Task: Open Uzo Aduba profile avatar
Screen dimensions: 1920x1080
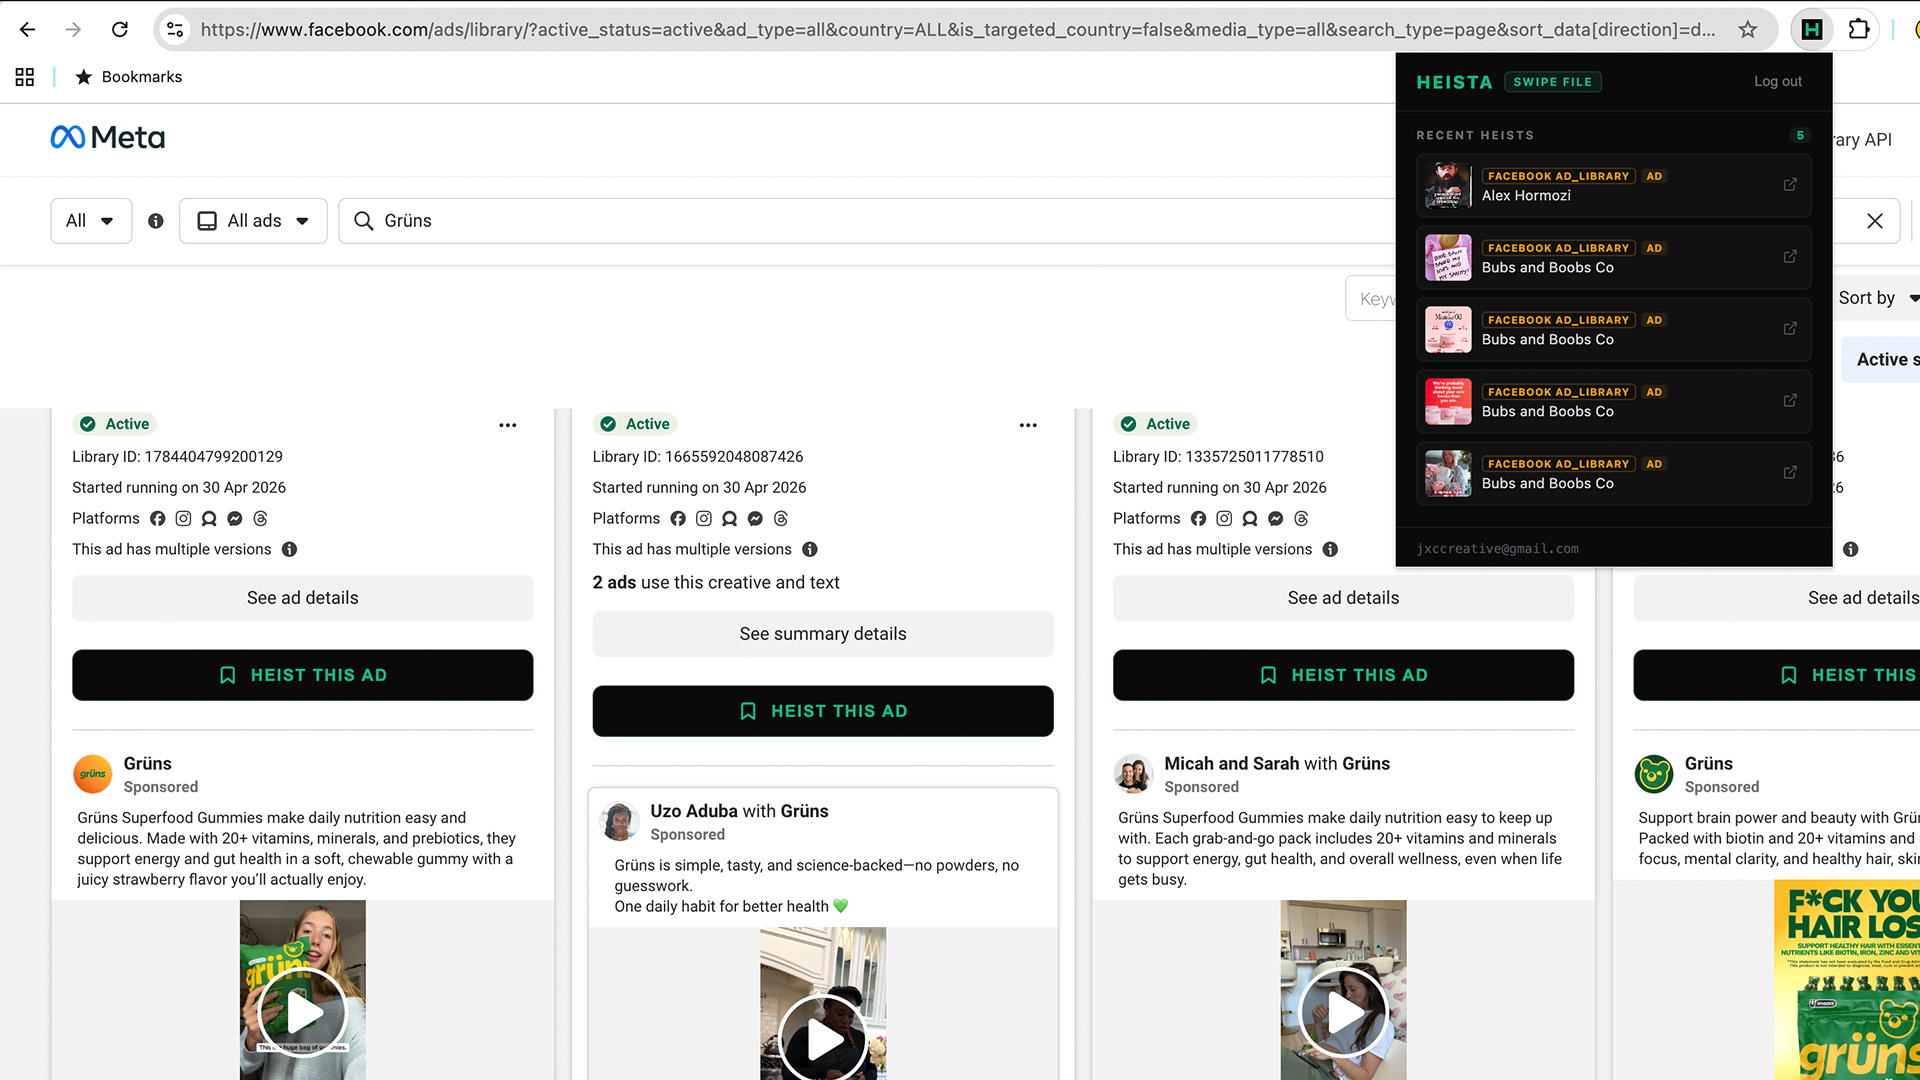Action: tap(620, 822)
